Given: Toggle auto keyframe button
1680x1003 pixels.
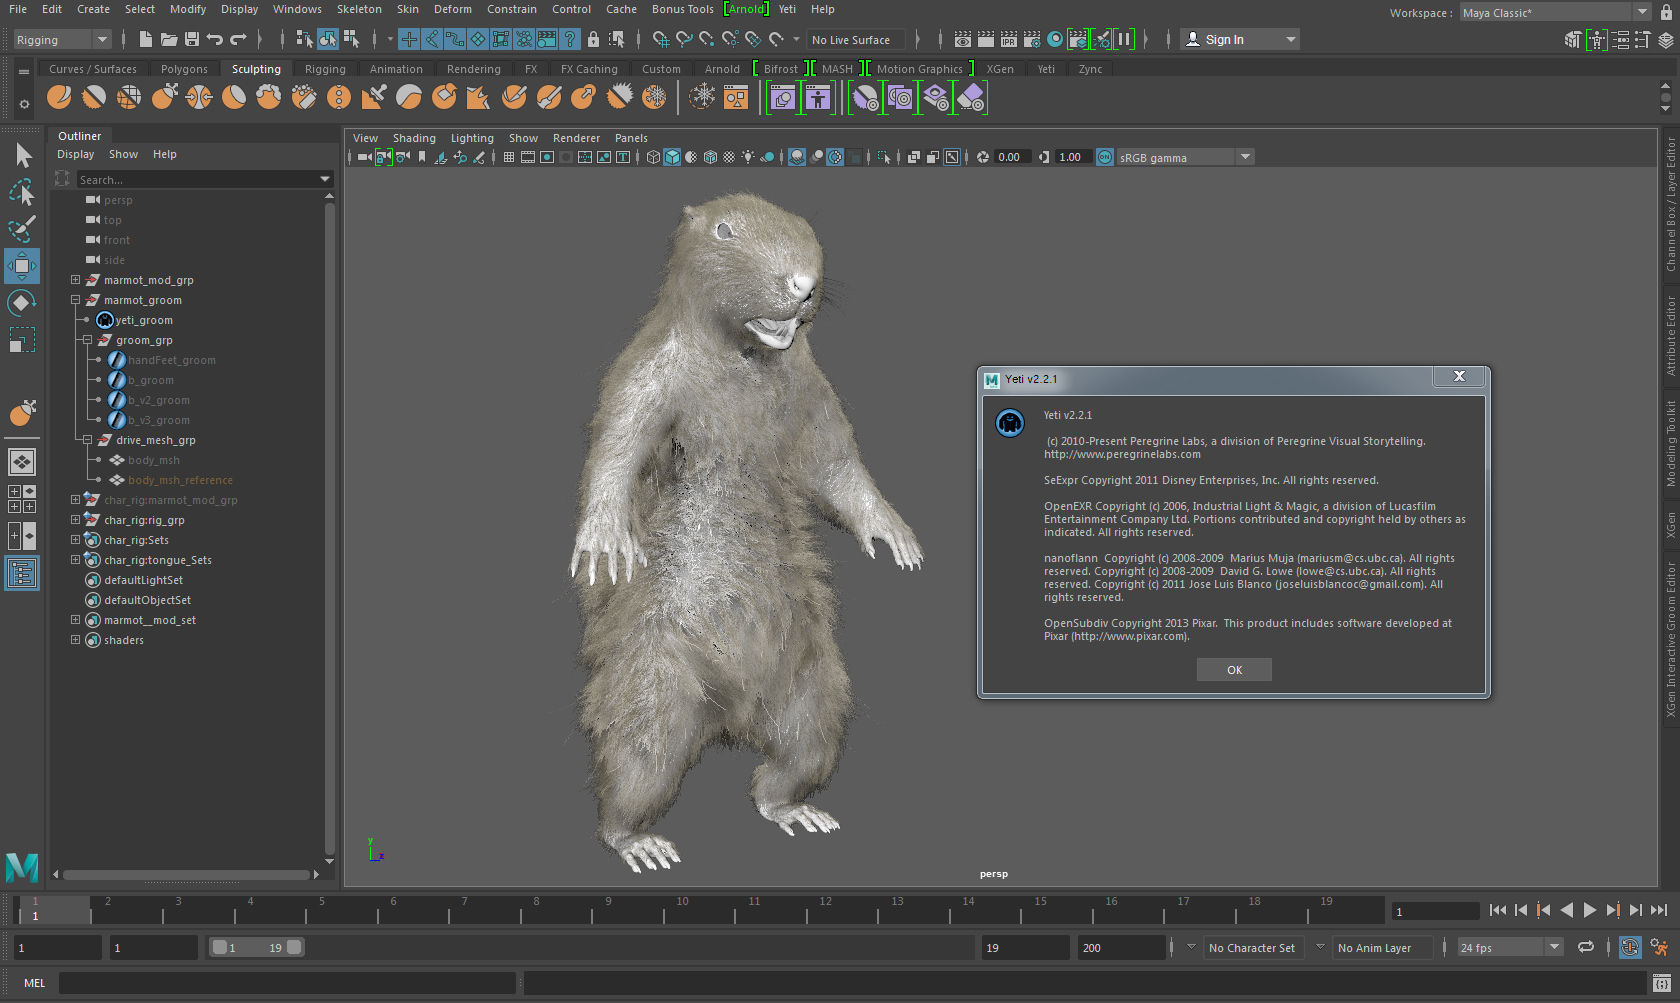Looking at the screenshot, I should click(1630, 947).
